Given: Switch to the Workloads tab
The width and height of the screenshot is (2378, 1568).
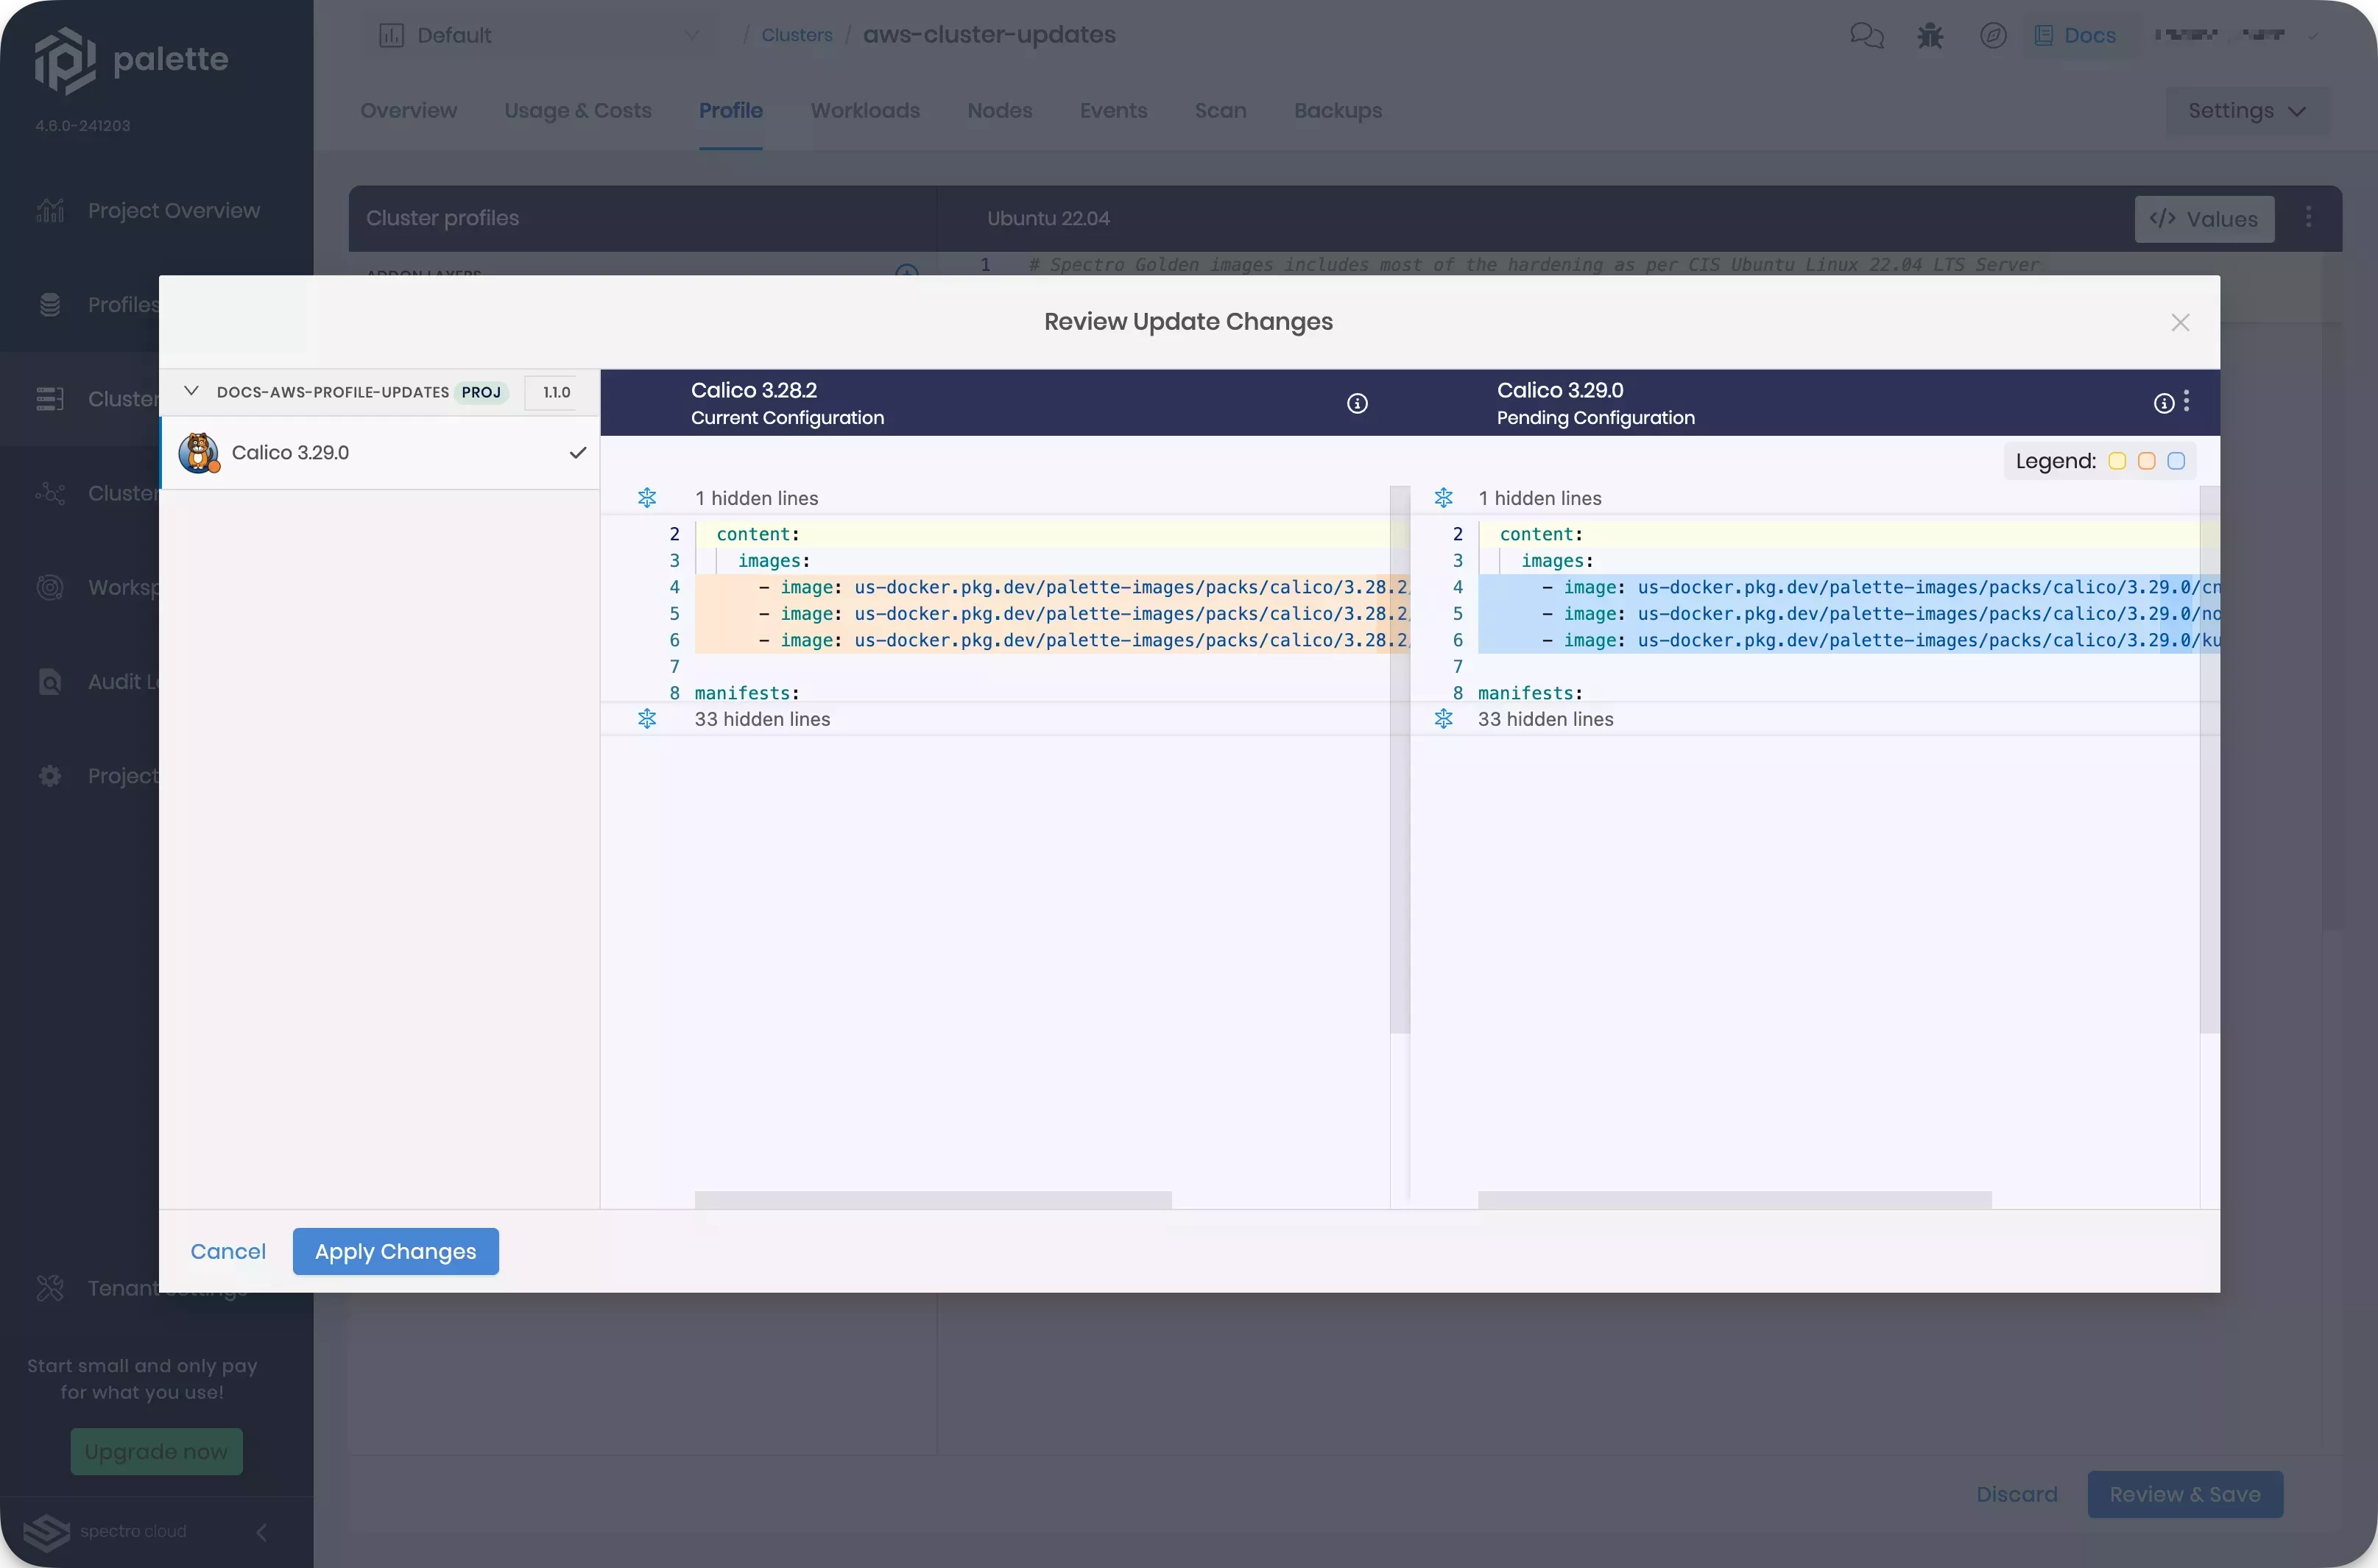Looking at the screenshot, I should point(865,111).
